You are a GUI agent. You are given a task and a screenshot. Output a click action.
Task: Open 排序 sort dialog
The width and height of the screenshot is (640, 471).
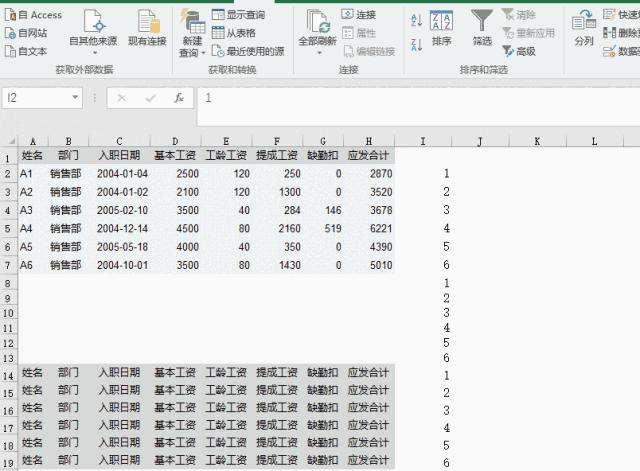pyautogui.click(x=441, y=28)
